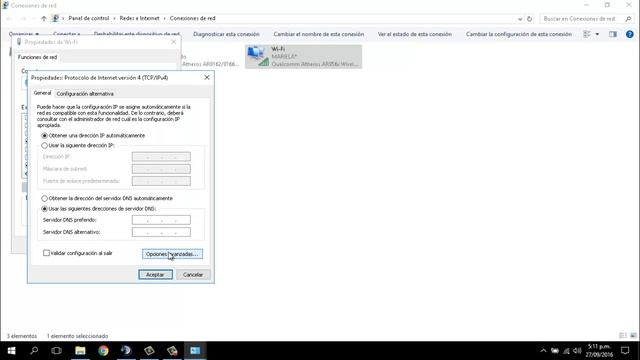Open File Explorer from taskbar
The image size is (640, 360).
click(80, 351)
